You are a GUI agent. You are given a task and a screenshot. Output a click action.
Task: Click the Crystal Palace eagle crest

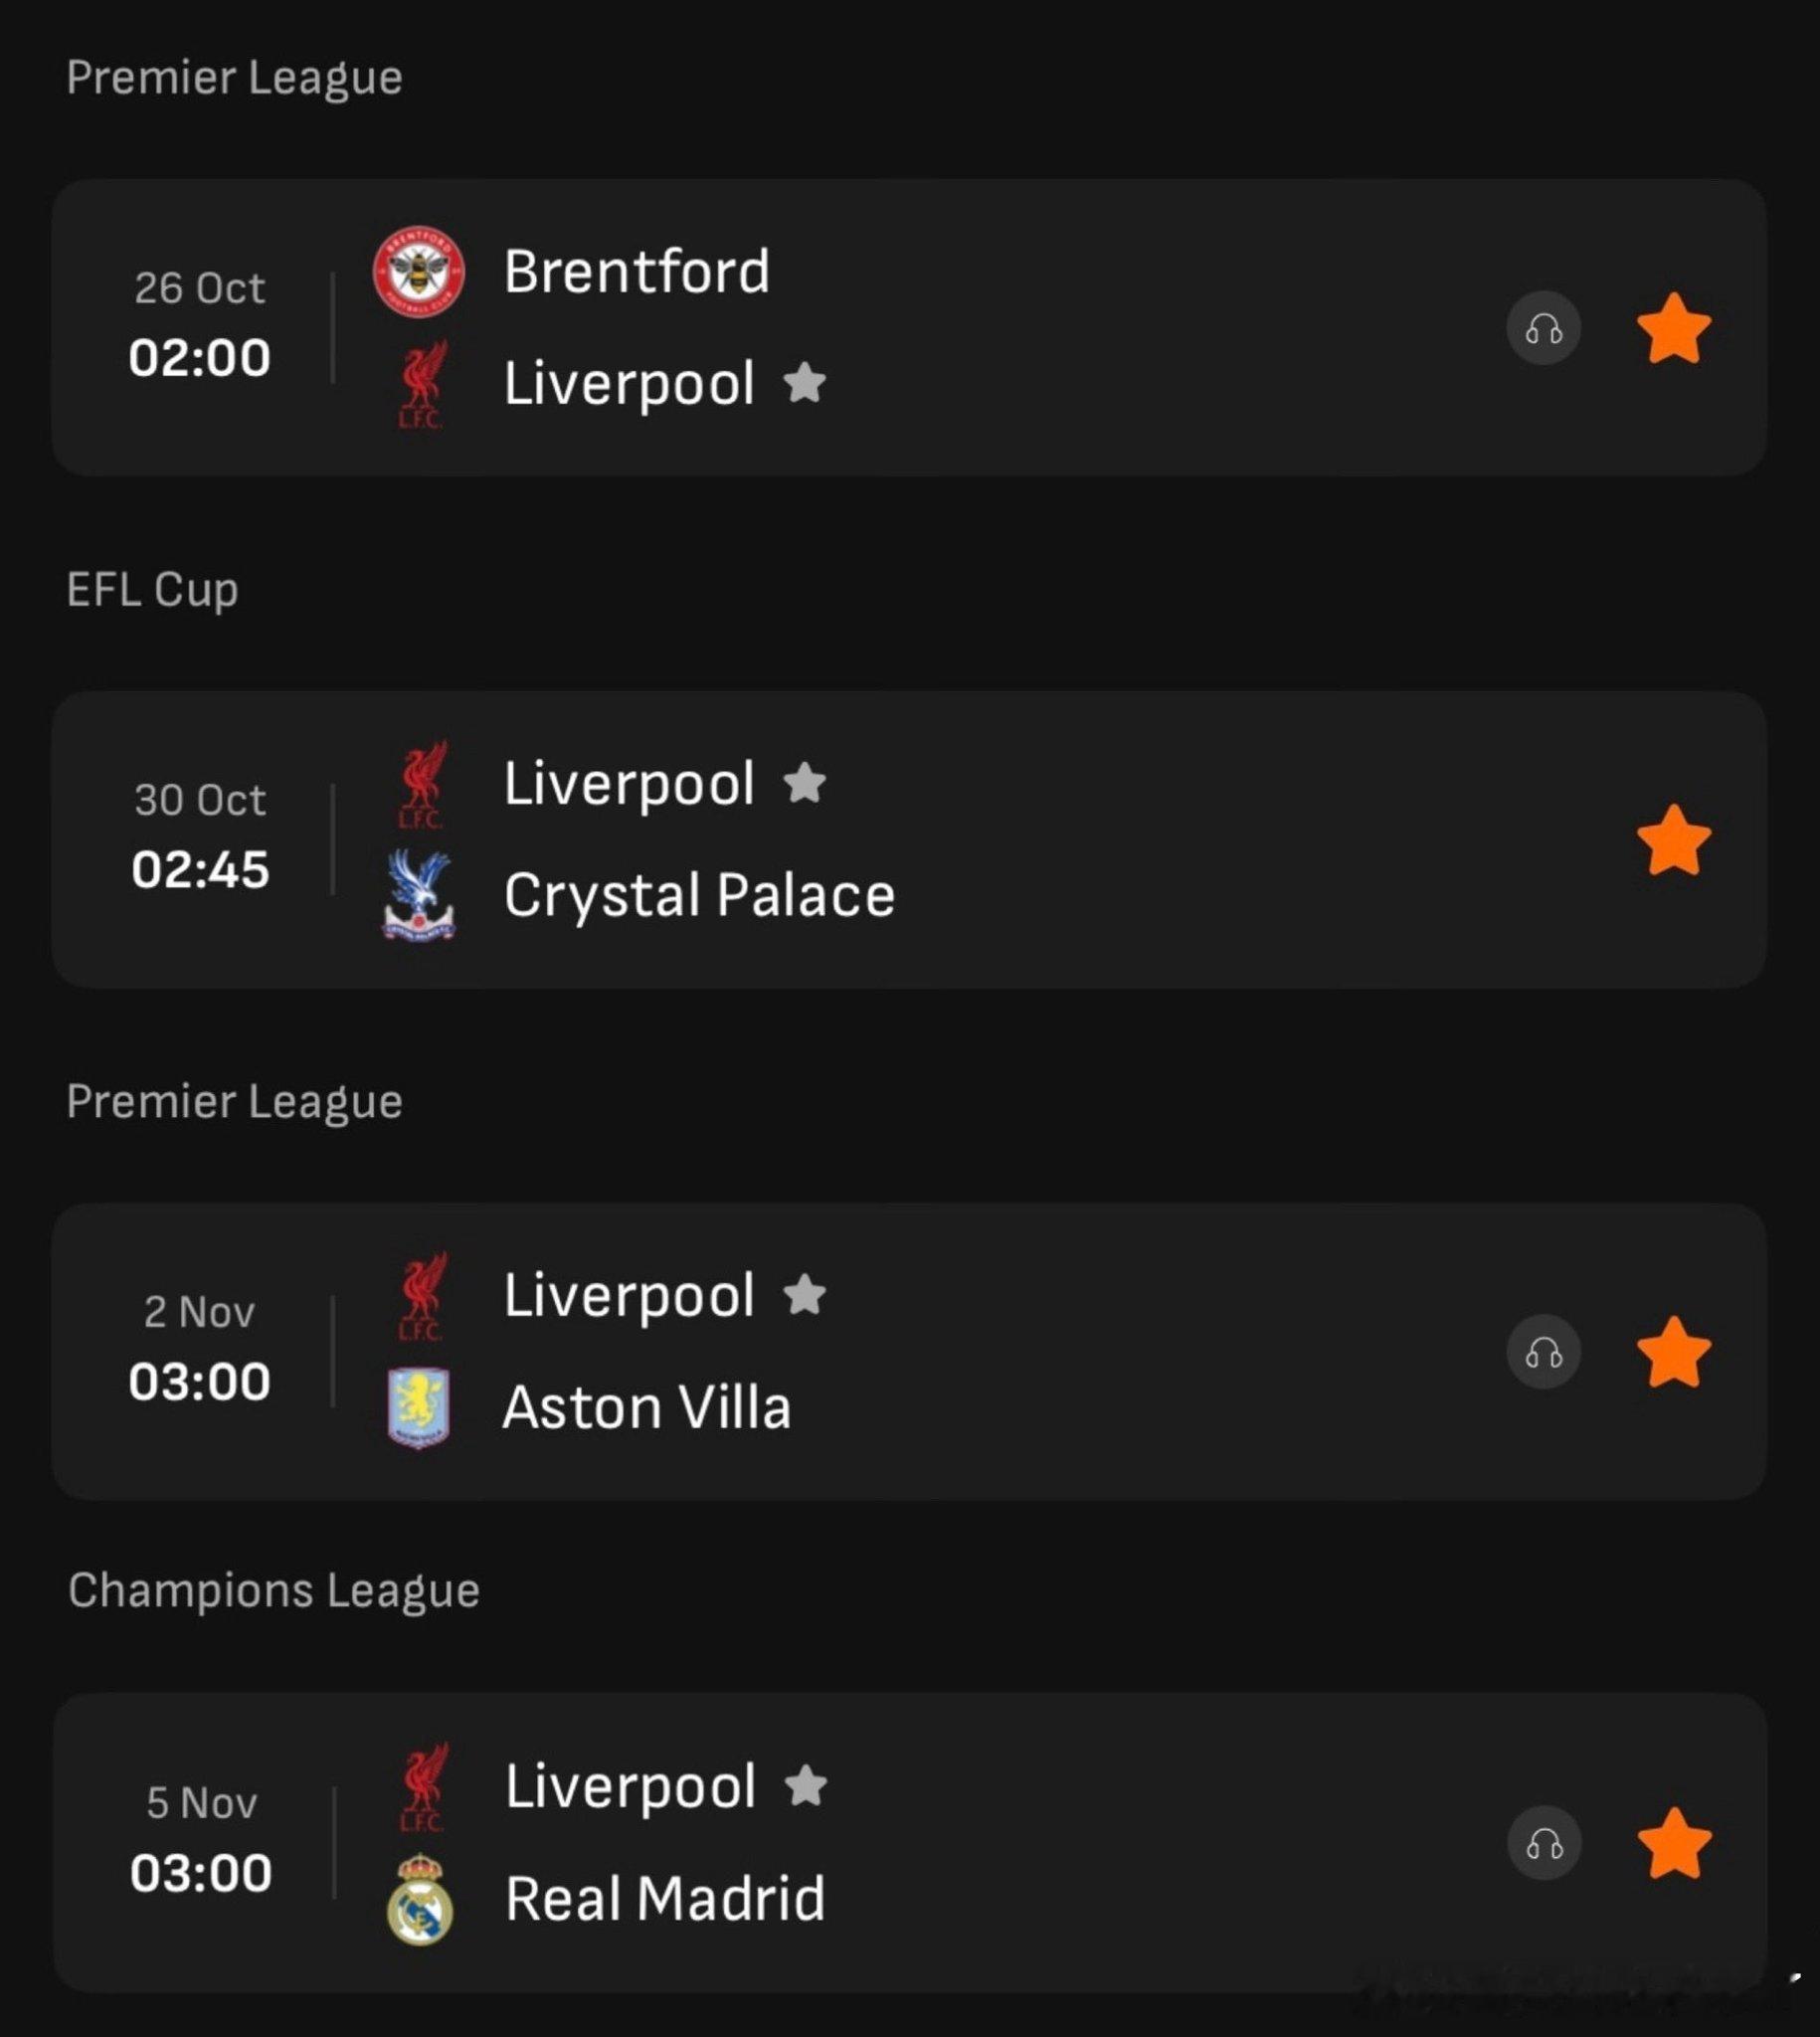click(418, 895)
